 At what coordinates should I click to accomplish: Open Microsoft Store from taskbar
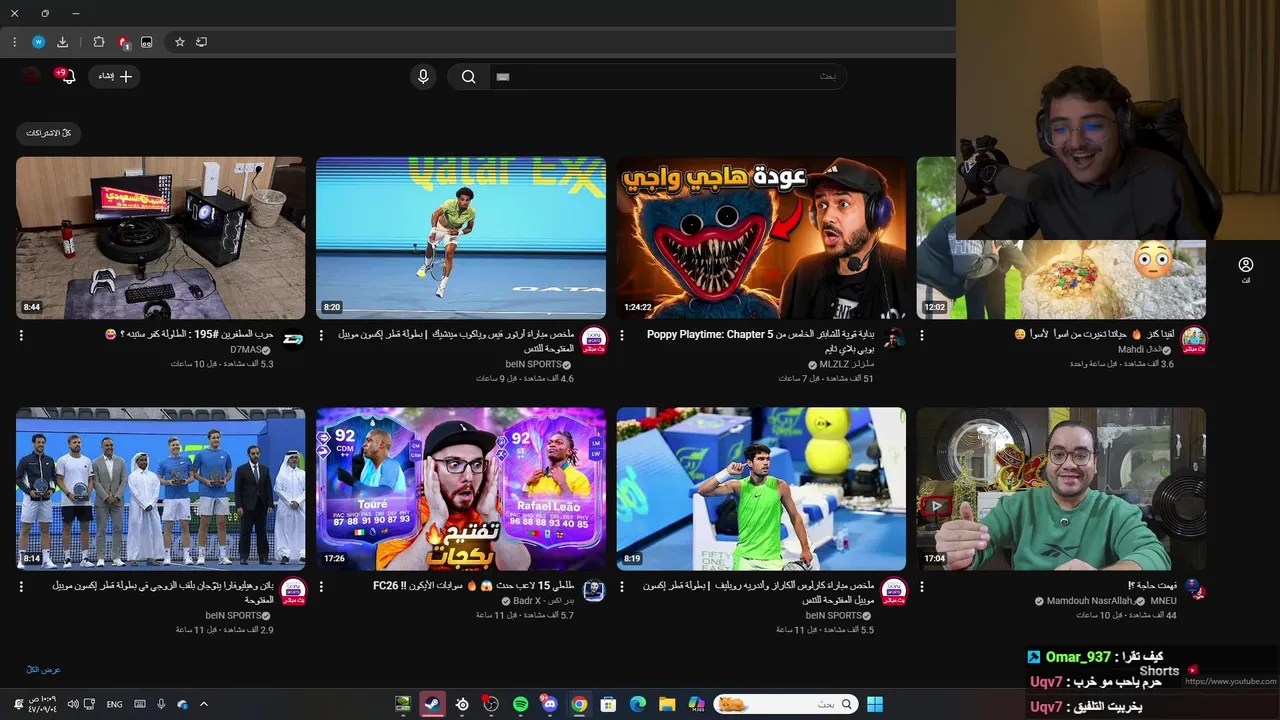coord(608,704)
